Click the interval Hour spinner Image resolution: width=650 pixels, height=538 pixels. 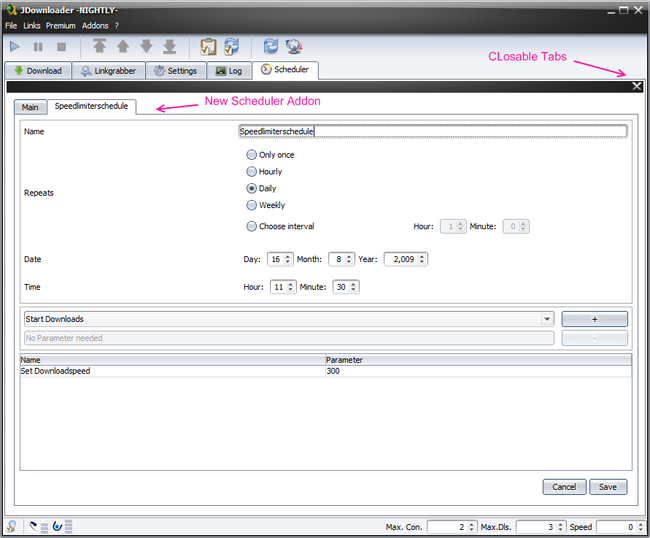(x=453, y=226)
